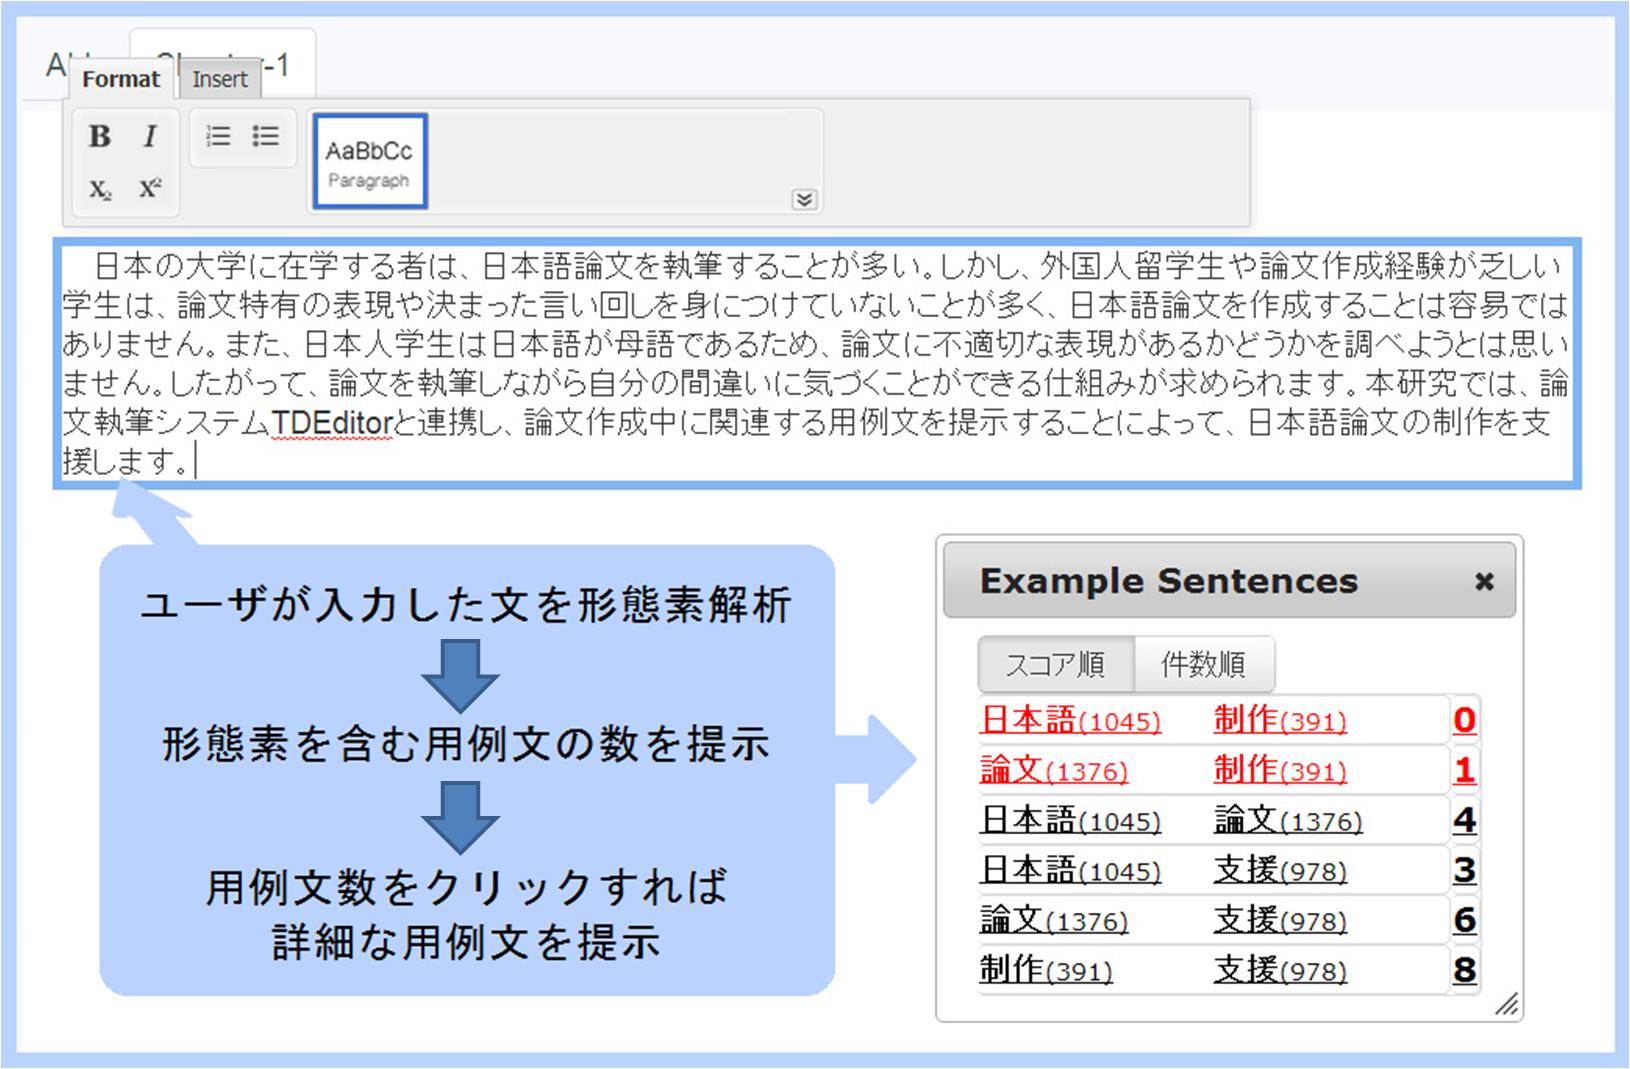Insert a bulleted list

pyautogui.click(x=266, y=136)
